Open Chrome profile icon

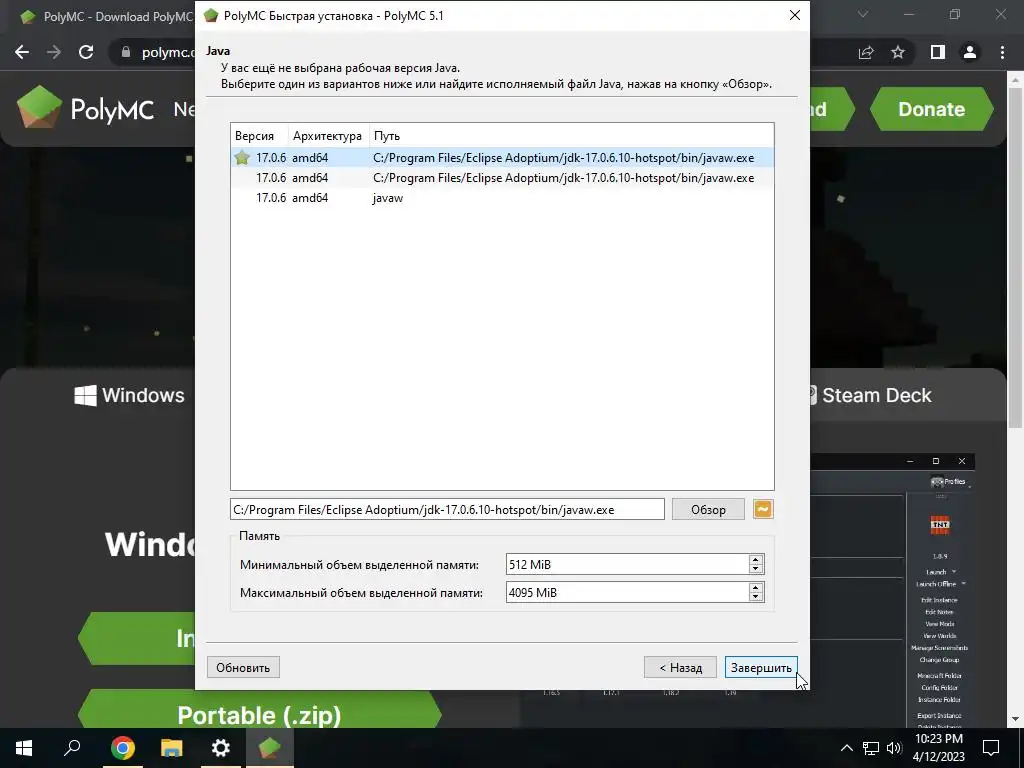click(x=970, y=52)
